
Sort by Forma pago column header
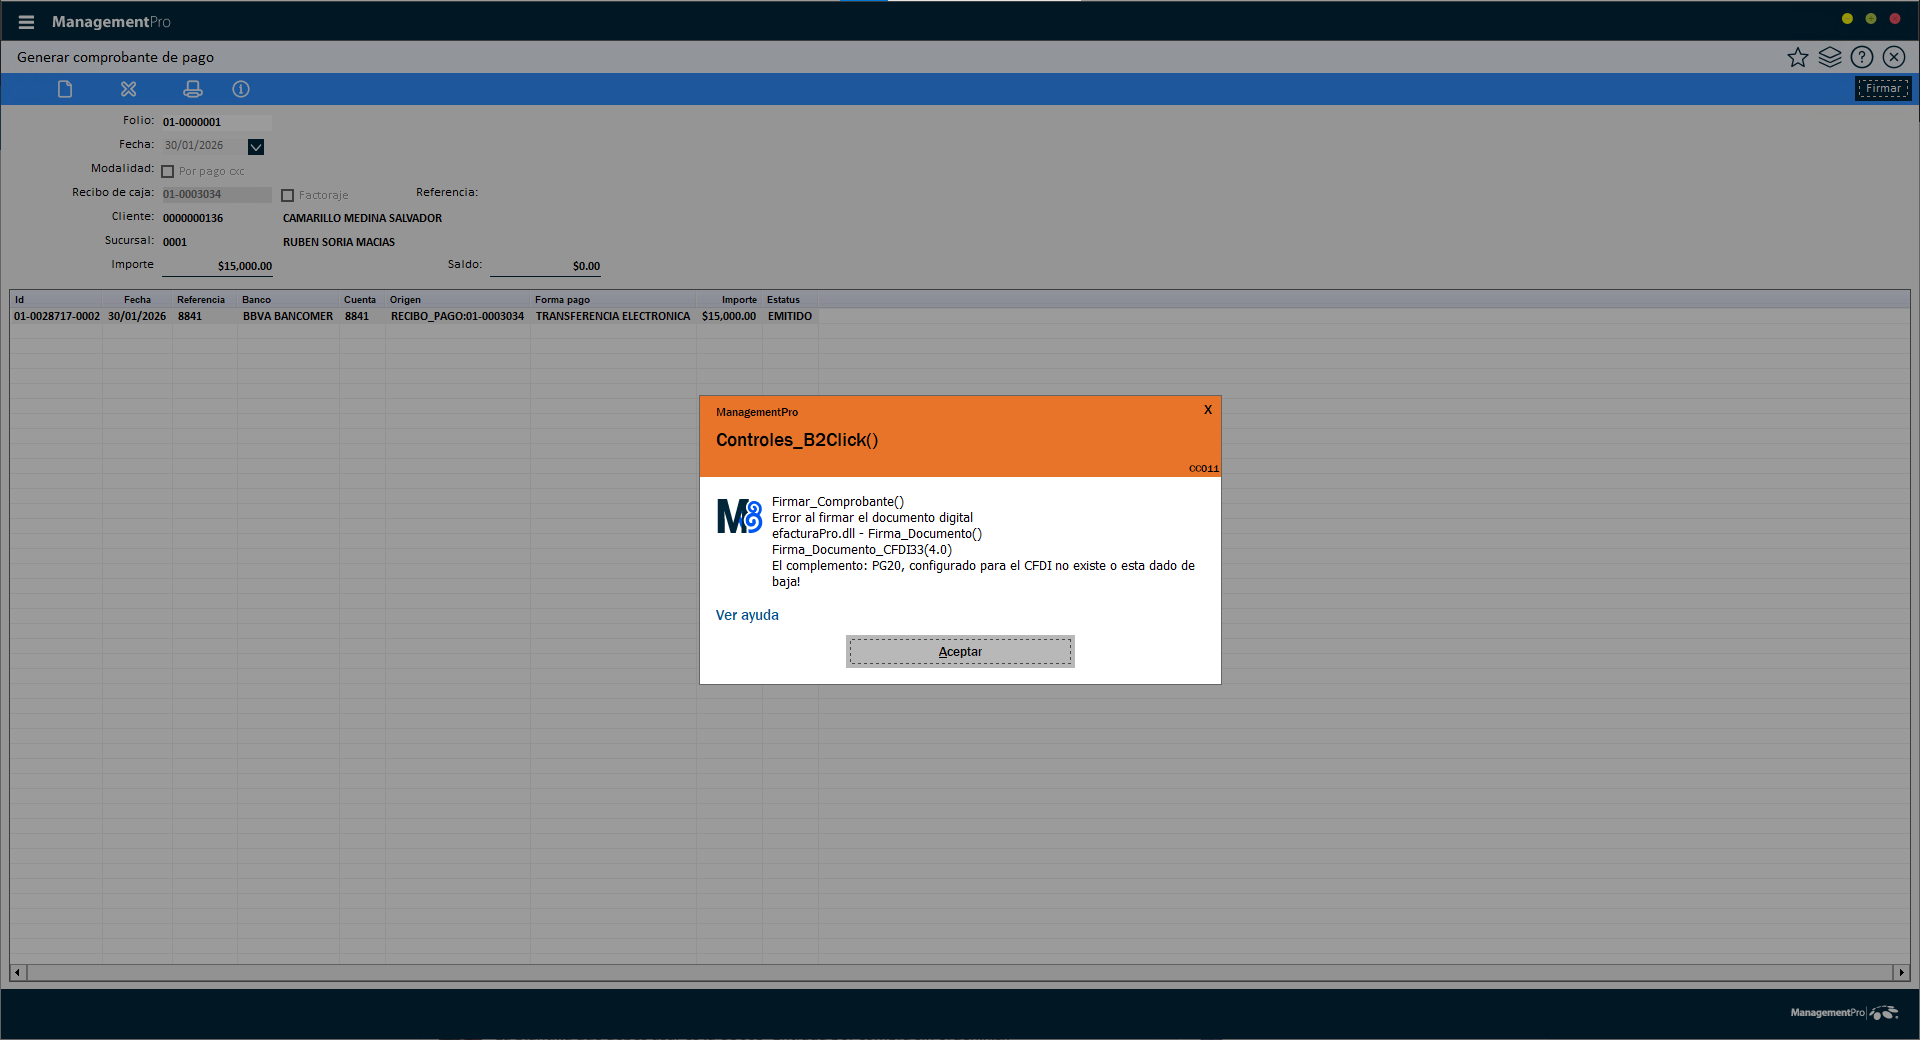tap(562, 300)
